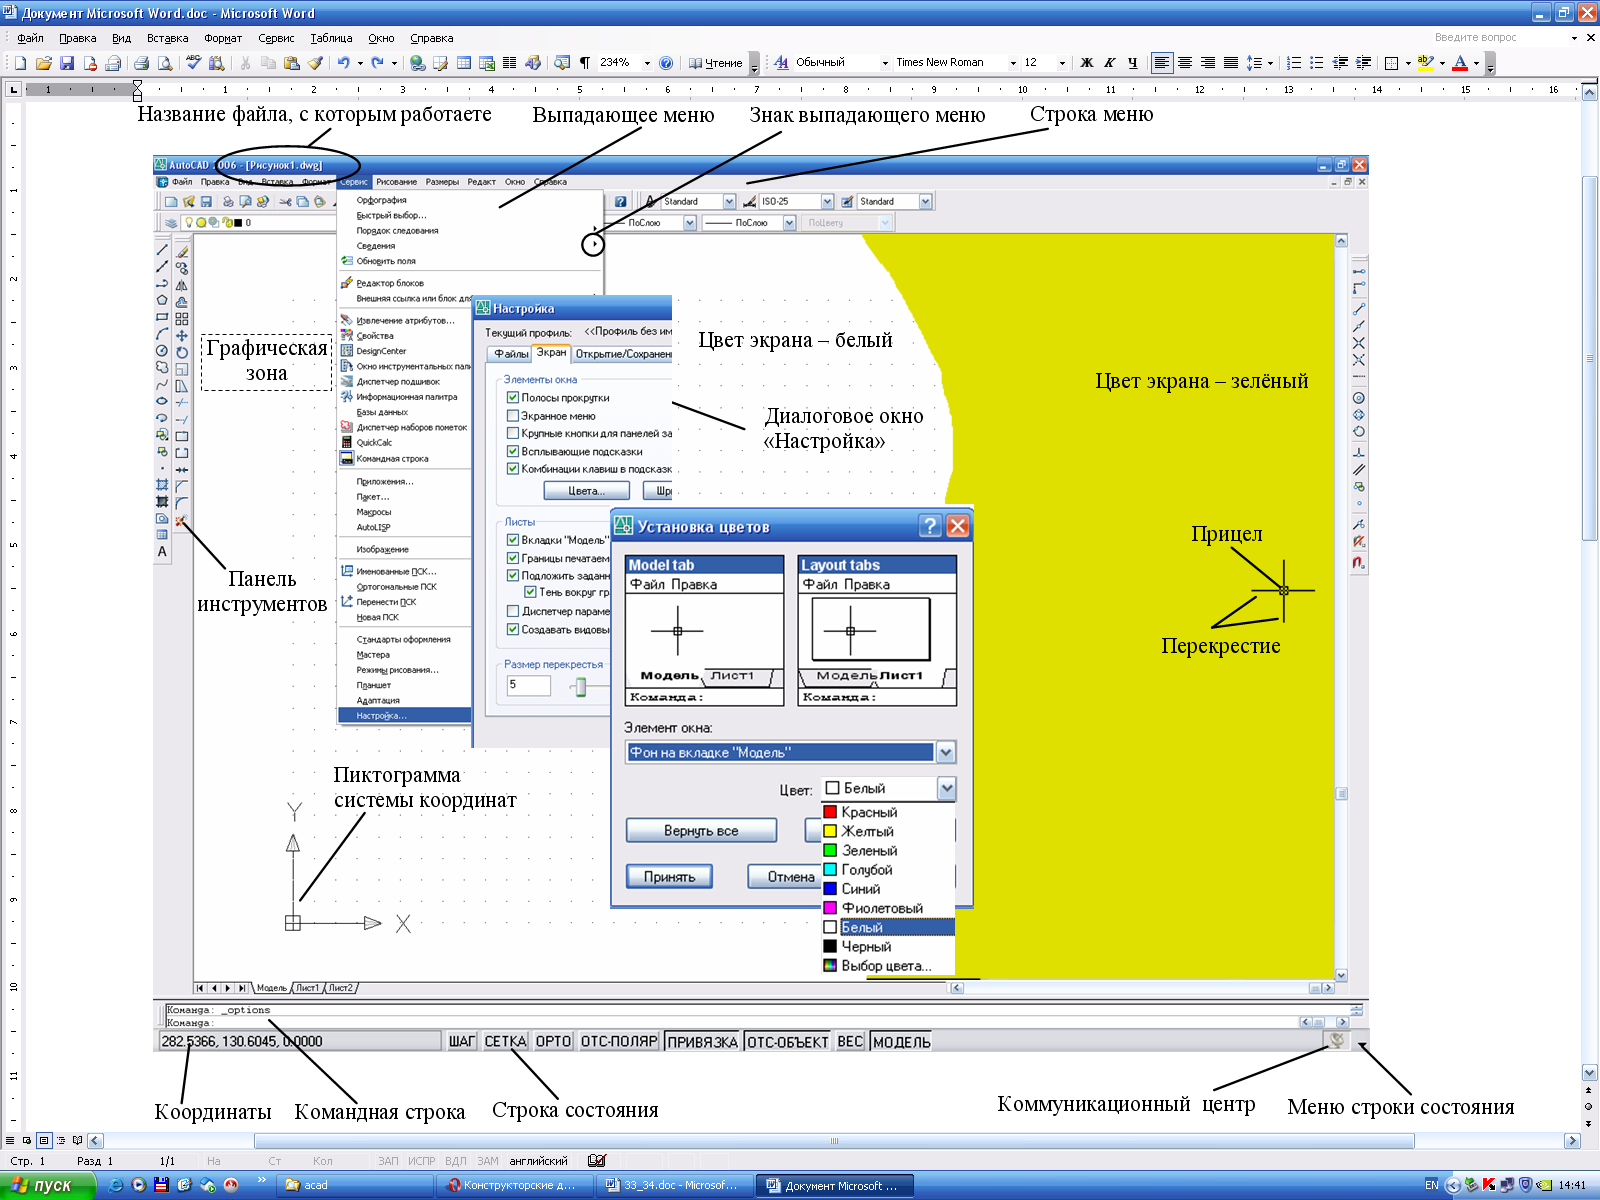This screenshot has height=1200, width=1600.
Task: Click the EN language indicator in tray
Action: click(1431, 1185)
